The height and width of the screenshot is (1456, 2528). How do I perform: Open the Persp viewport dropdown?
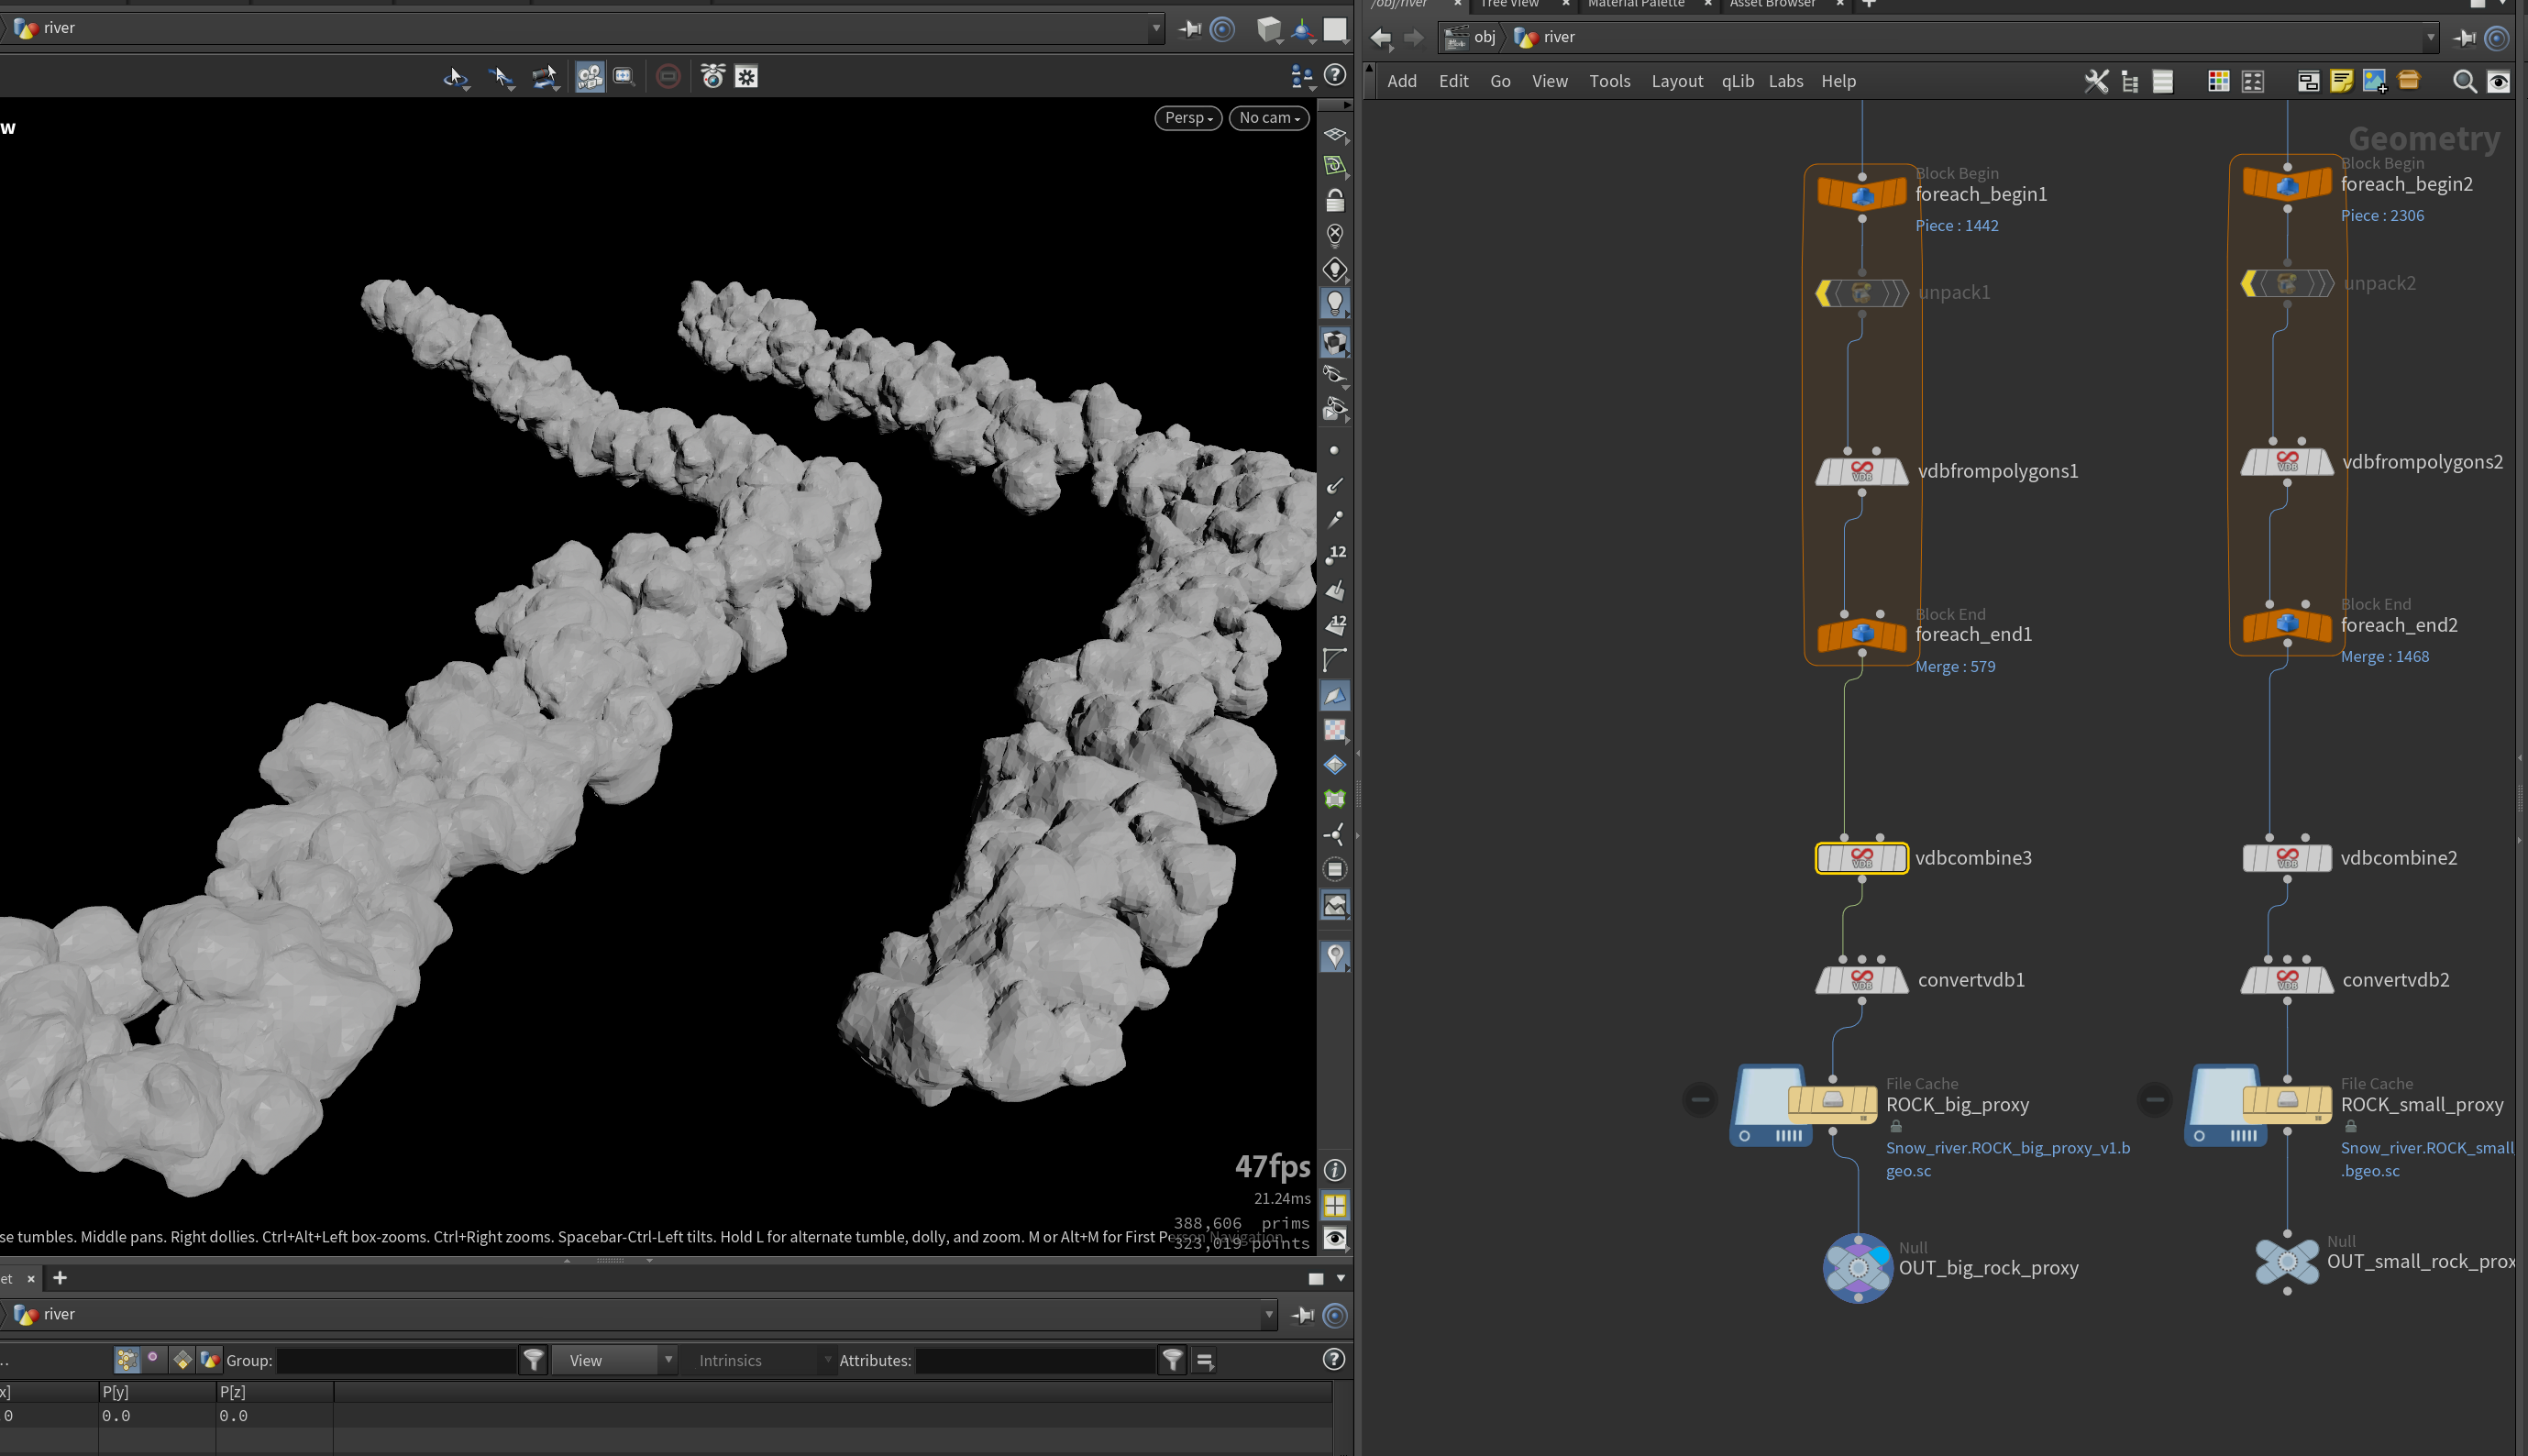pos(1188,118)
